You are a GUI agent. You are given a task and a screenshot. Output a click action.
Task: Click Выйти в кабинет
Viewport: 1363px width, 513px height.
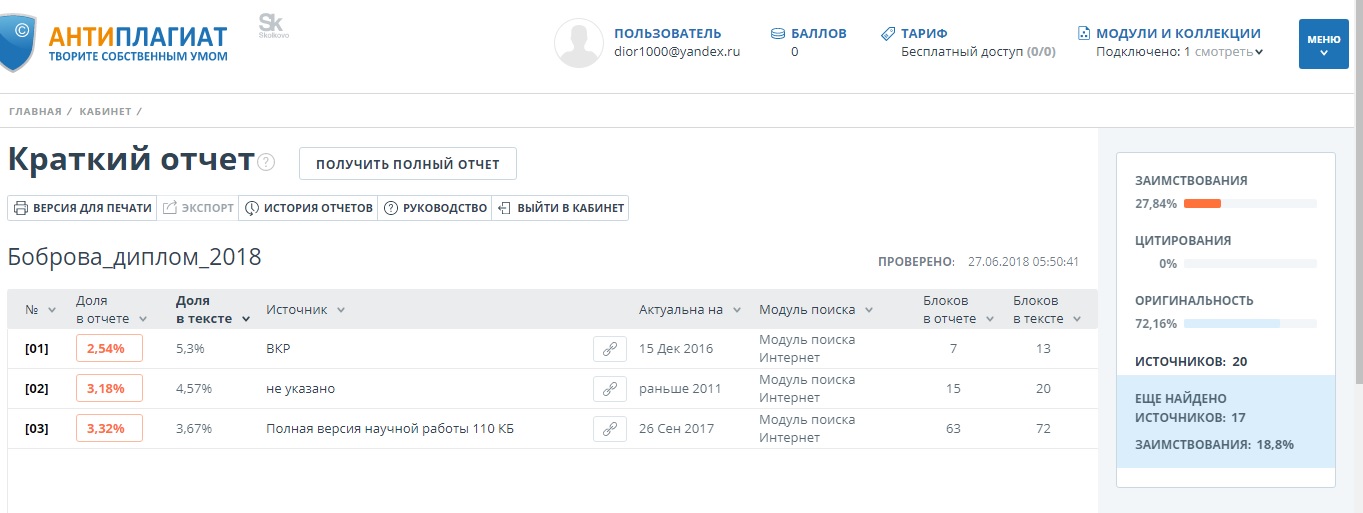pos(561,208)
